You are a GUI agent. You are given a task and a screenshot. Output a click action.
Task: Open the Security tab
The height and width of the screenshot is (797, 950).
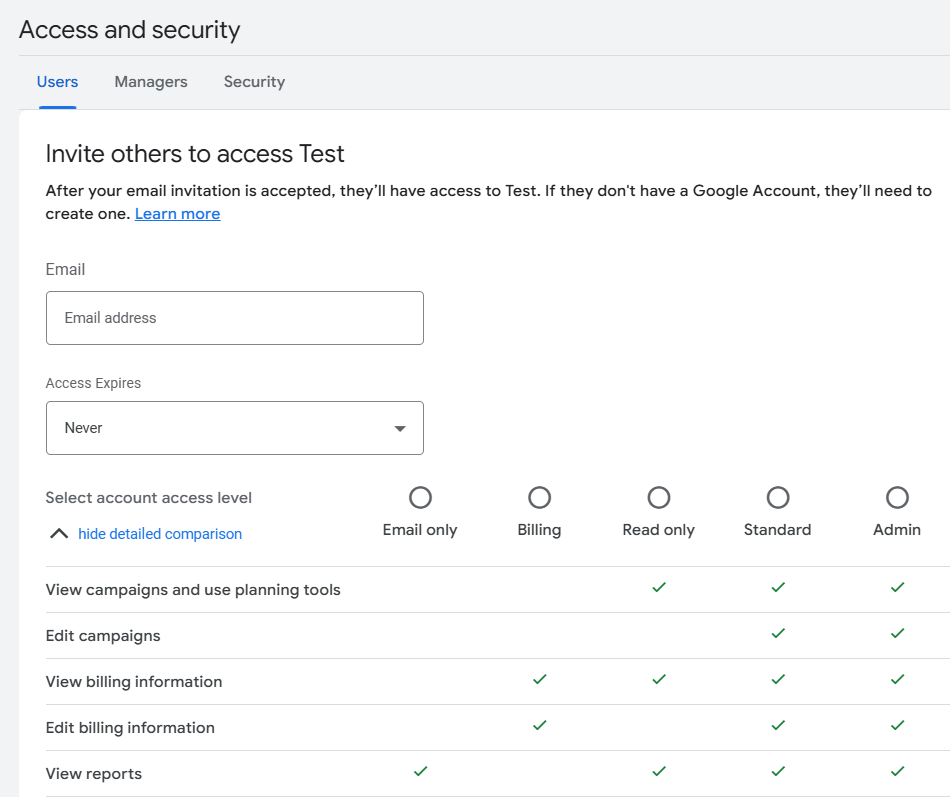(254, 82)
